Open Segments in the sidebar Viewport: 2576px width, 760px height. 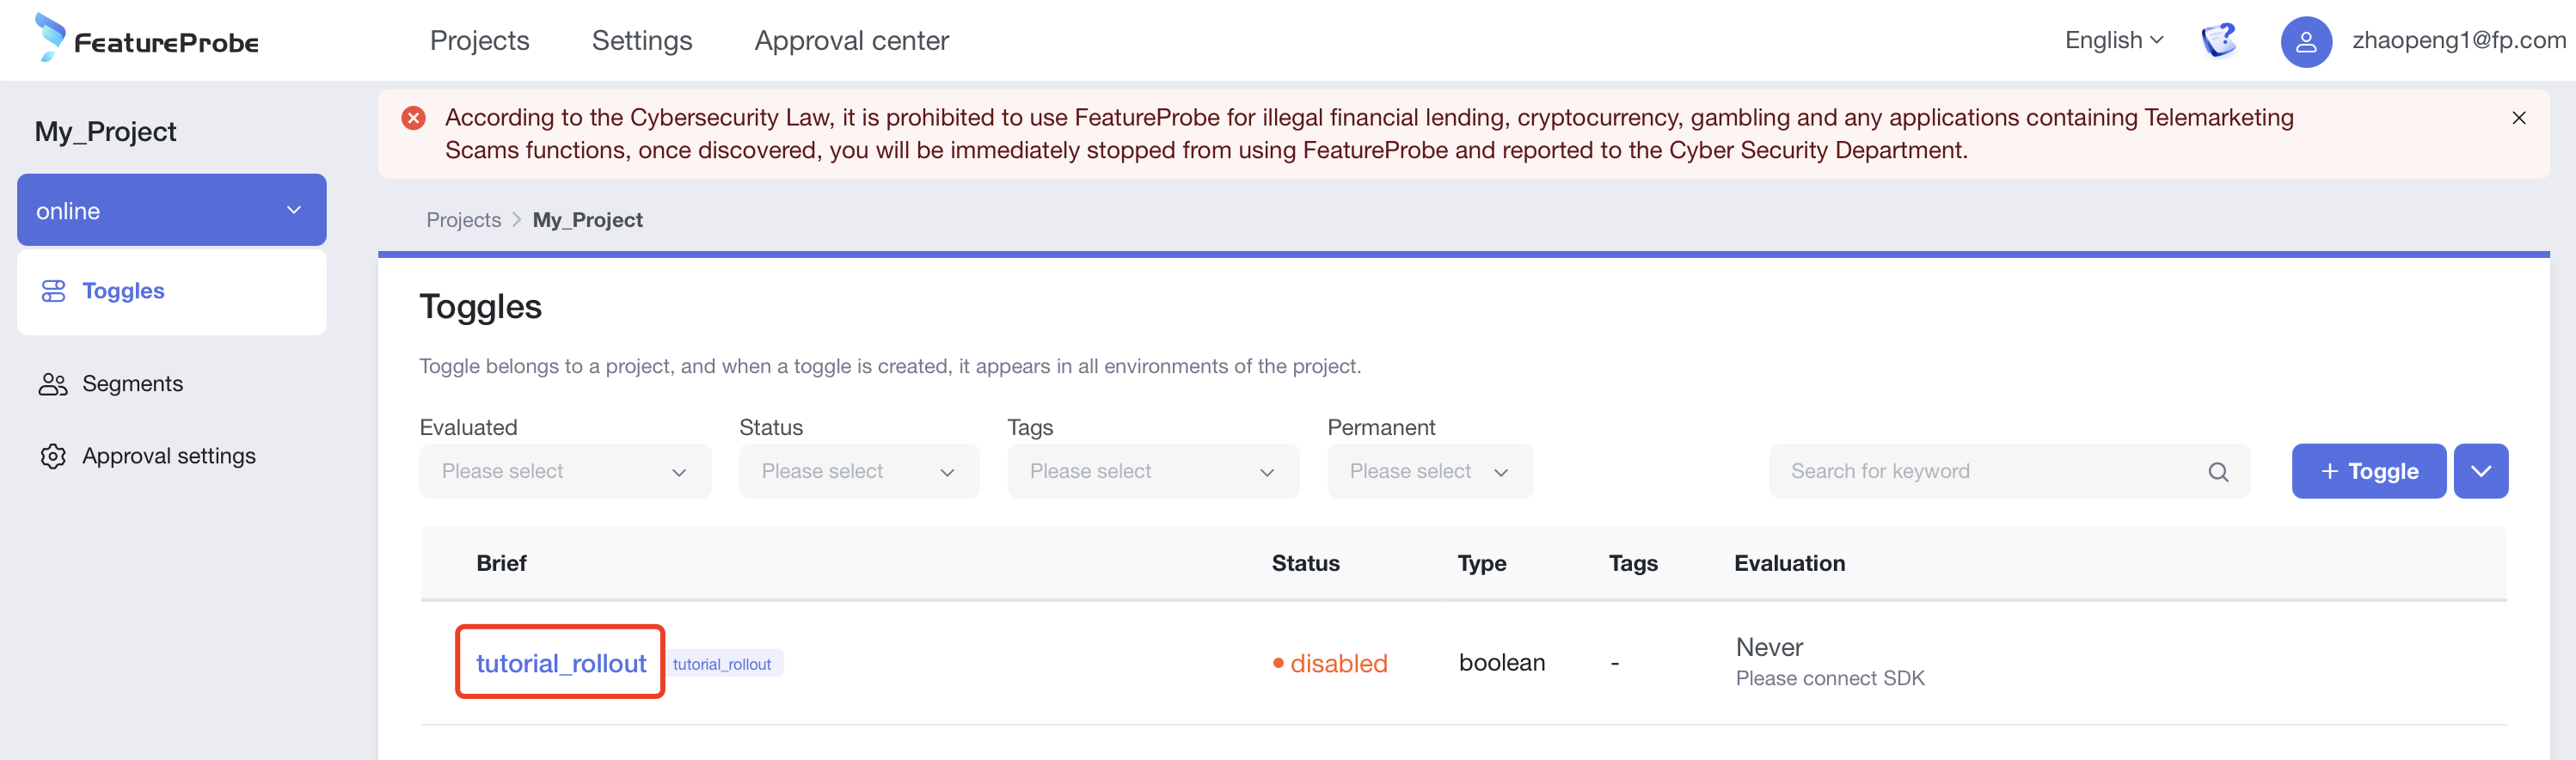(x=132, y=384)
